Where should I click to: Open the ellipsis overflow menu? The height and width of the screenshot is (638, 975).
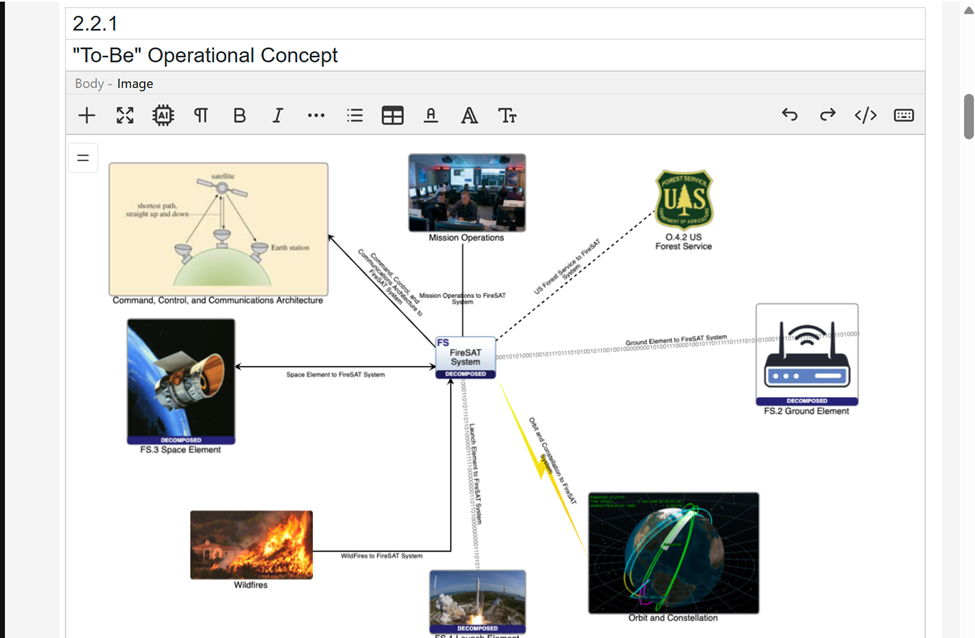pos(316,115)
